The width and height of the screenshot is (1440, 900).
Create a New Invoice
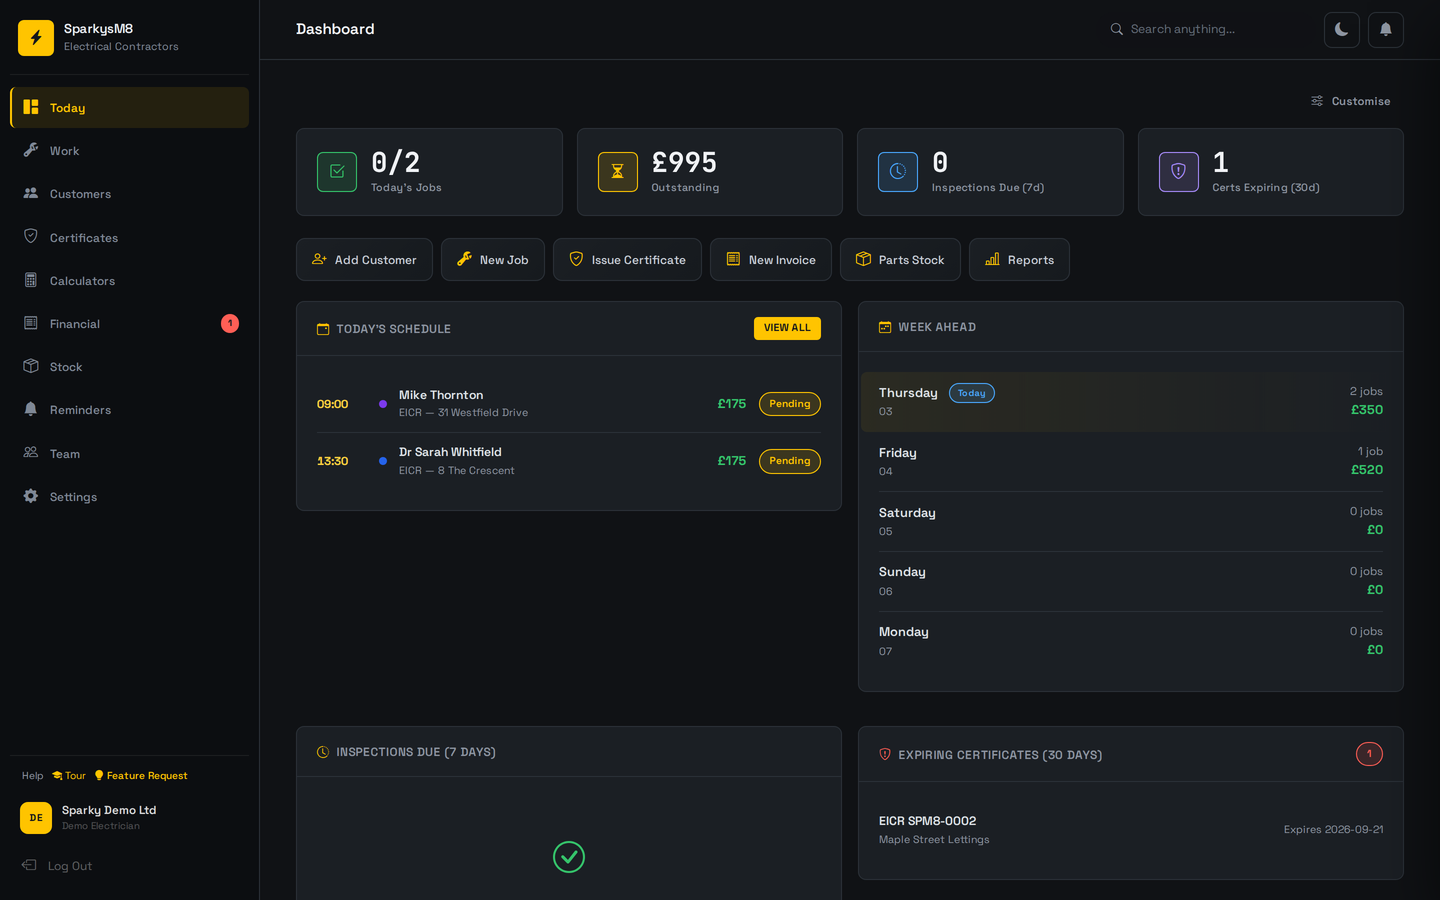771,260
